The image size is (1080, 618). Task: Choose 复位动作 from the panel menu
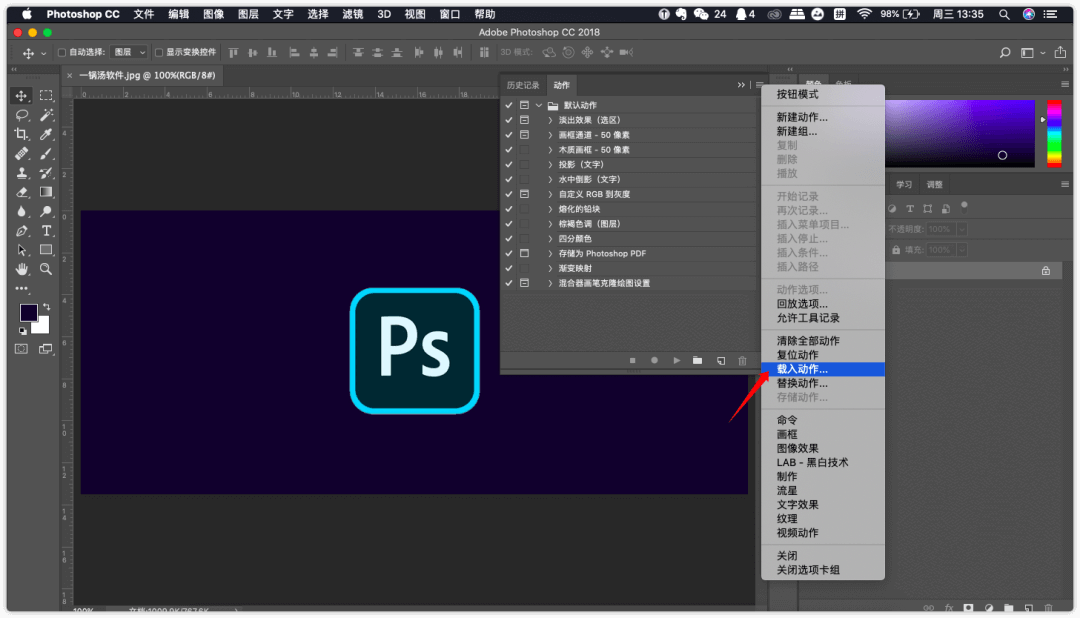click(x=822, y=355)
